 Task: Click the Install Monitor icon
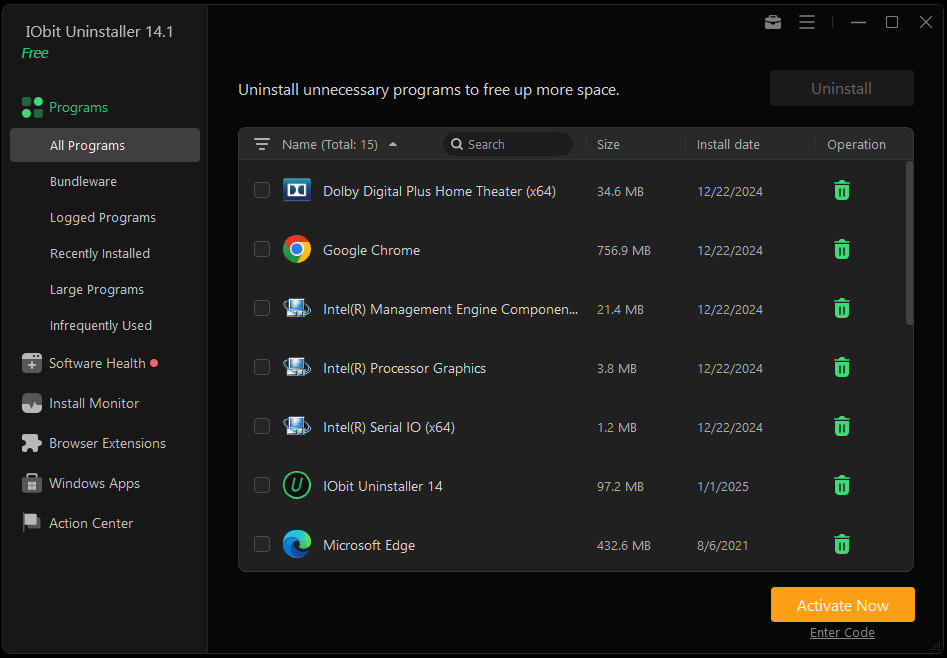pos(32,403)
